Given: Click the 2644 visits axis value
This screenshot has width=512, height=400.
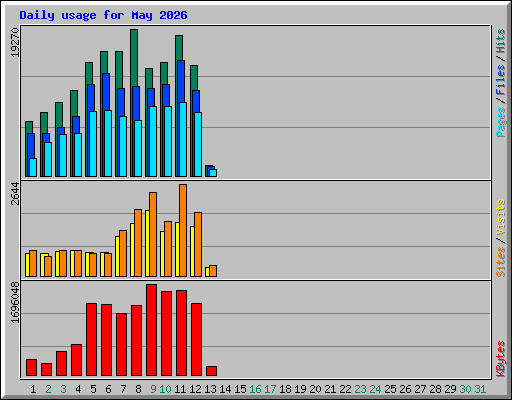Looking at the screenshot, I should click(x=15, y=194).
